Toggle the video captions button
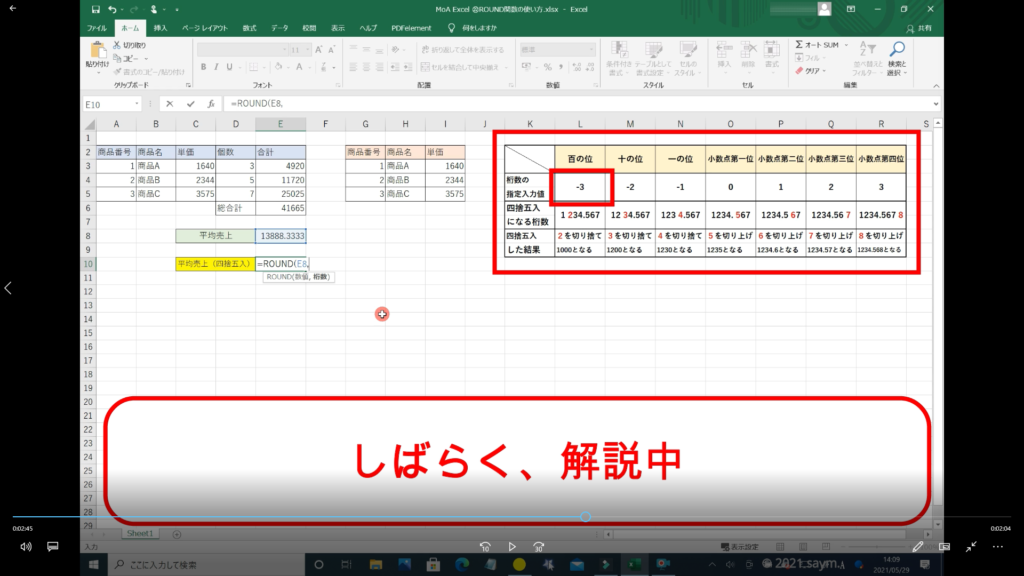The image size is (1024, 576). [53, 547]
